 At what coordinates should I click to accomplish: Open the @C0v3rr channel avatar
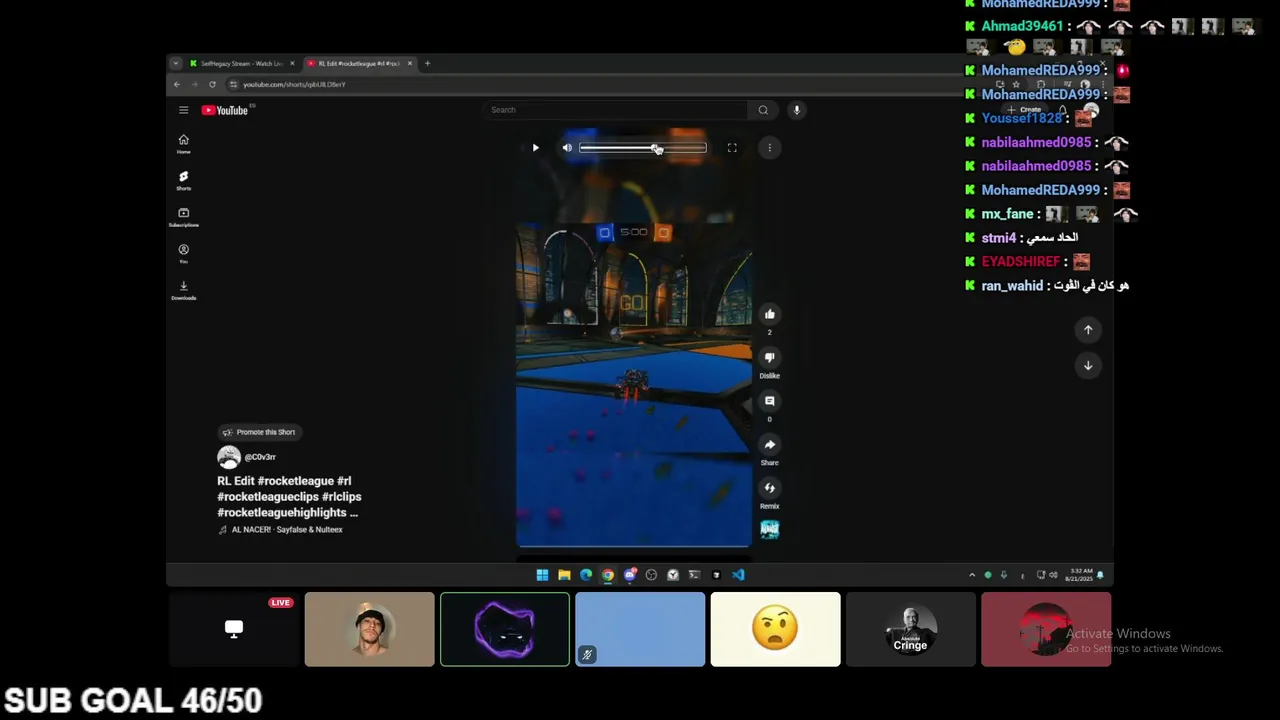tap(229, 457)
